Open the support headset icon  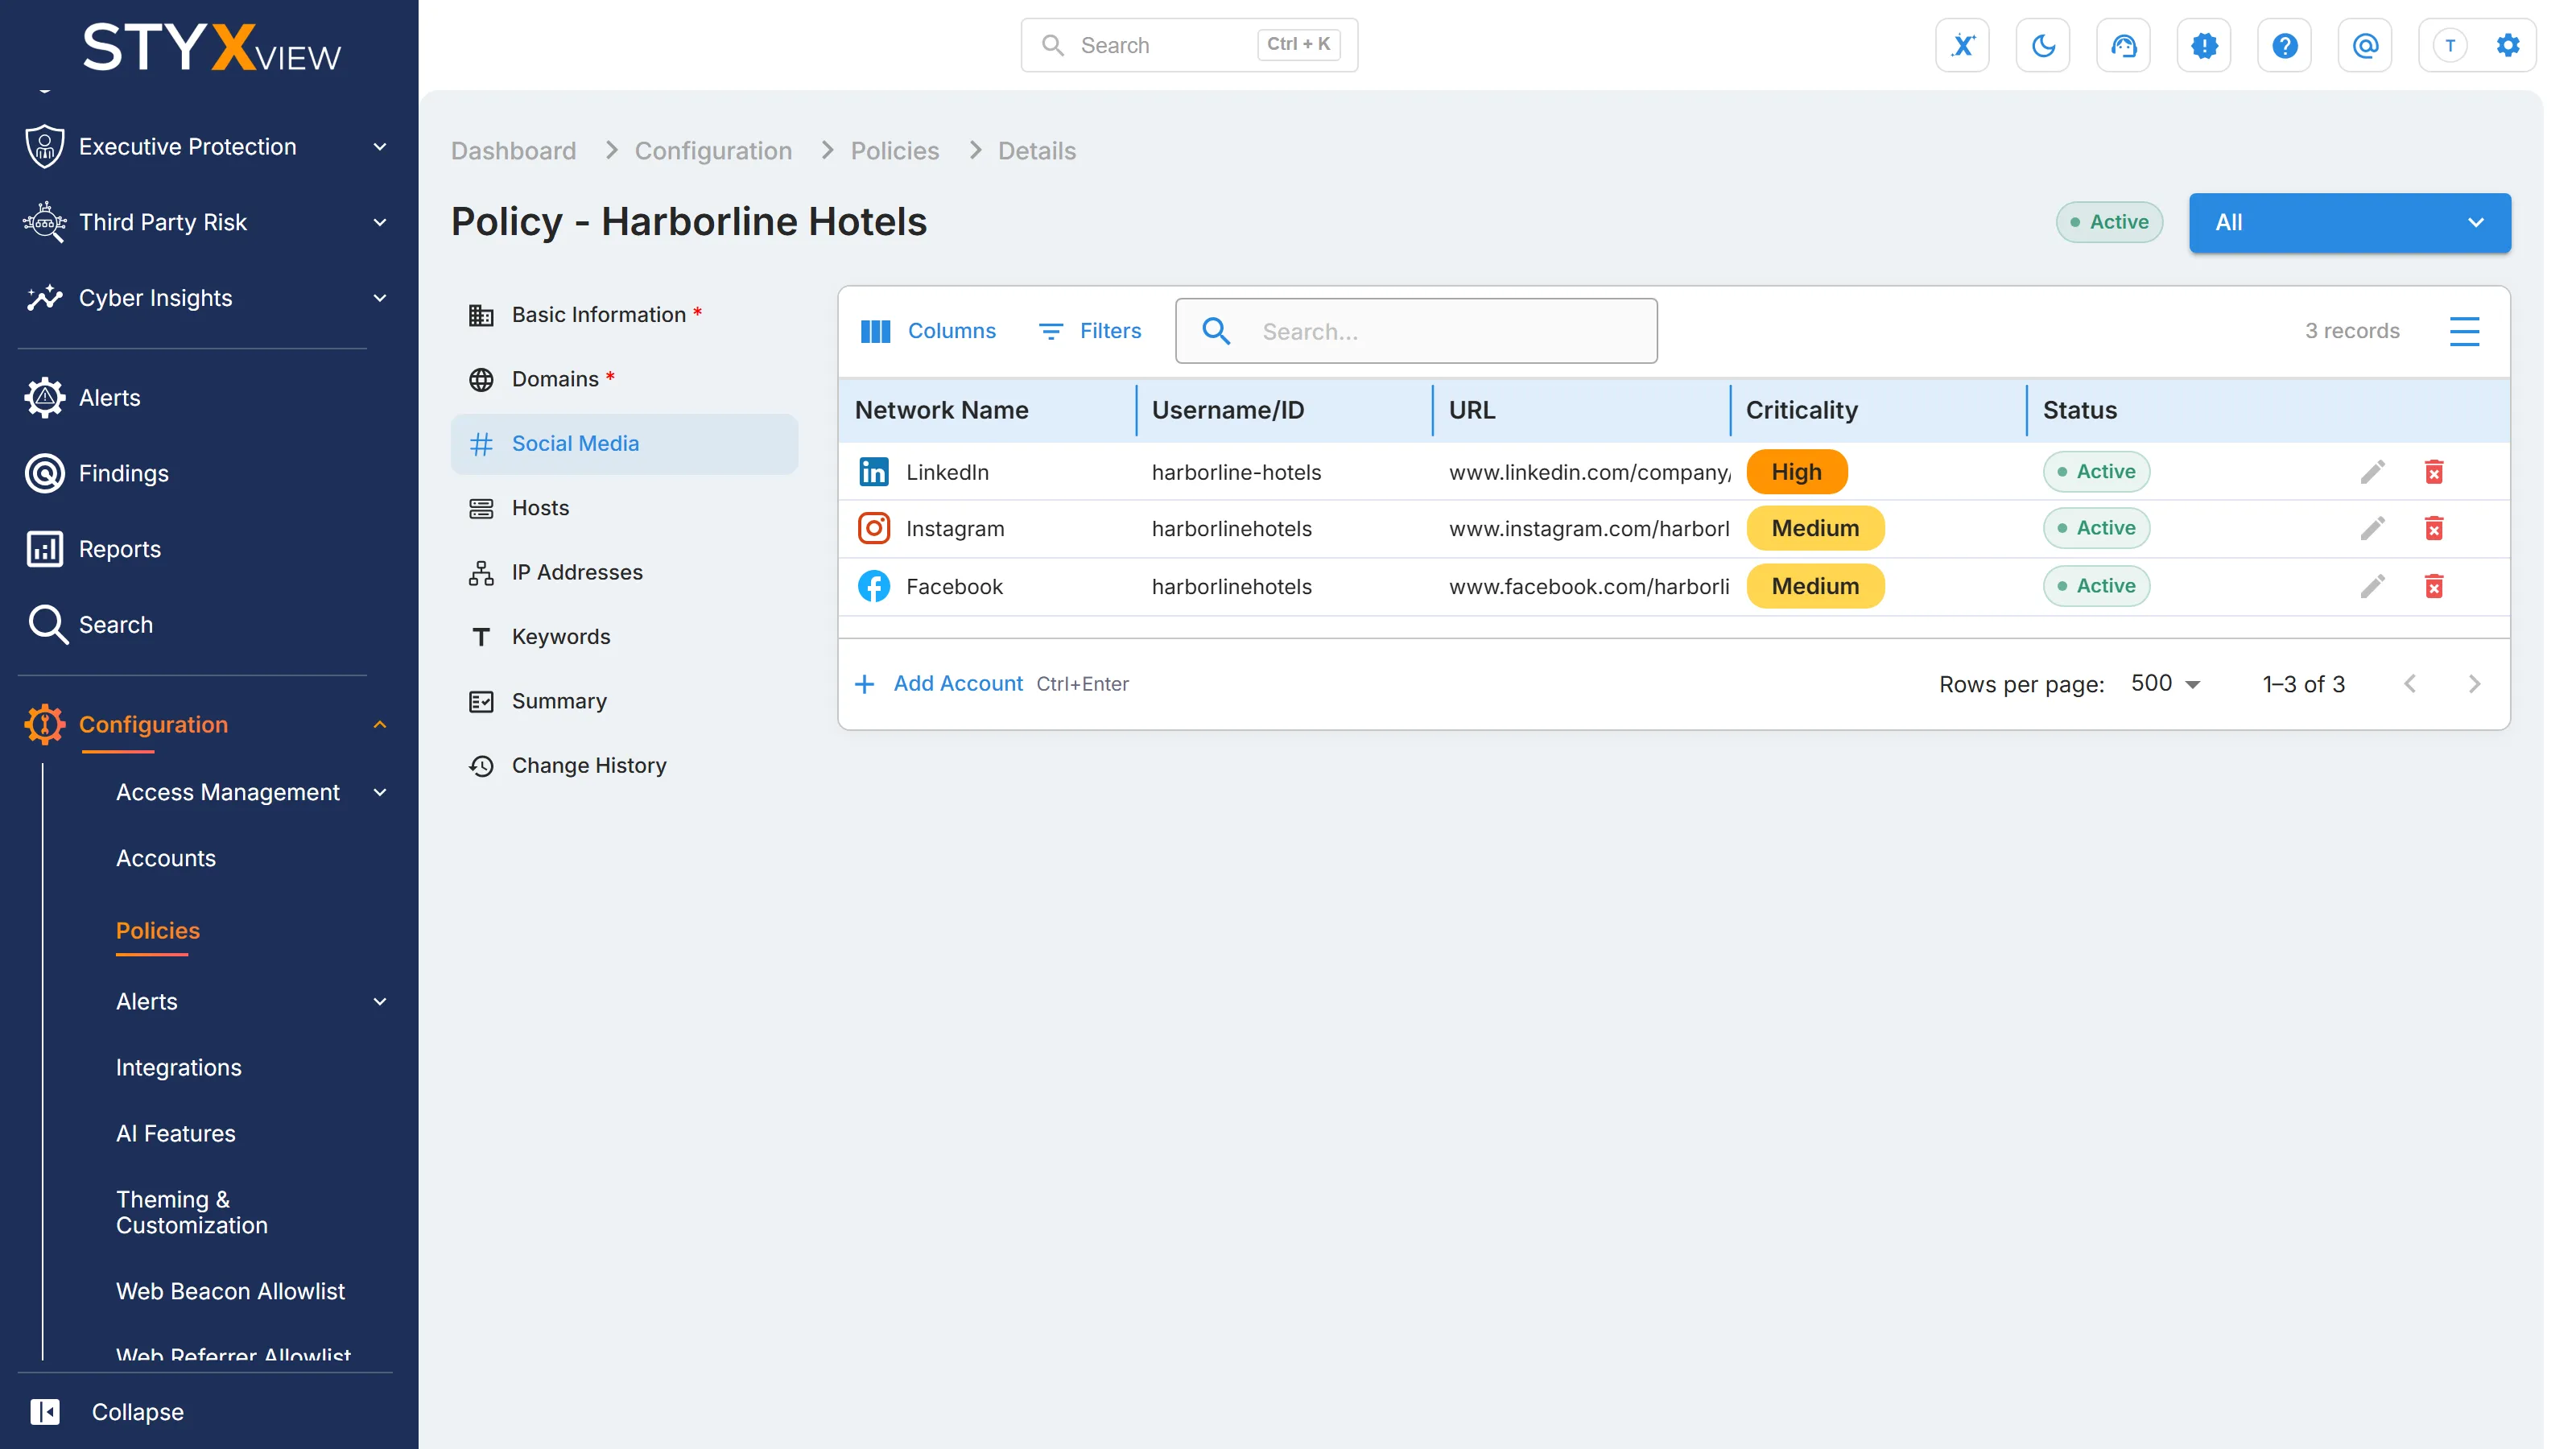[2123, 45]
